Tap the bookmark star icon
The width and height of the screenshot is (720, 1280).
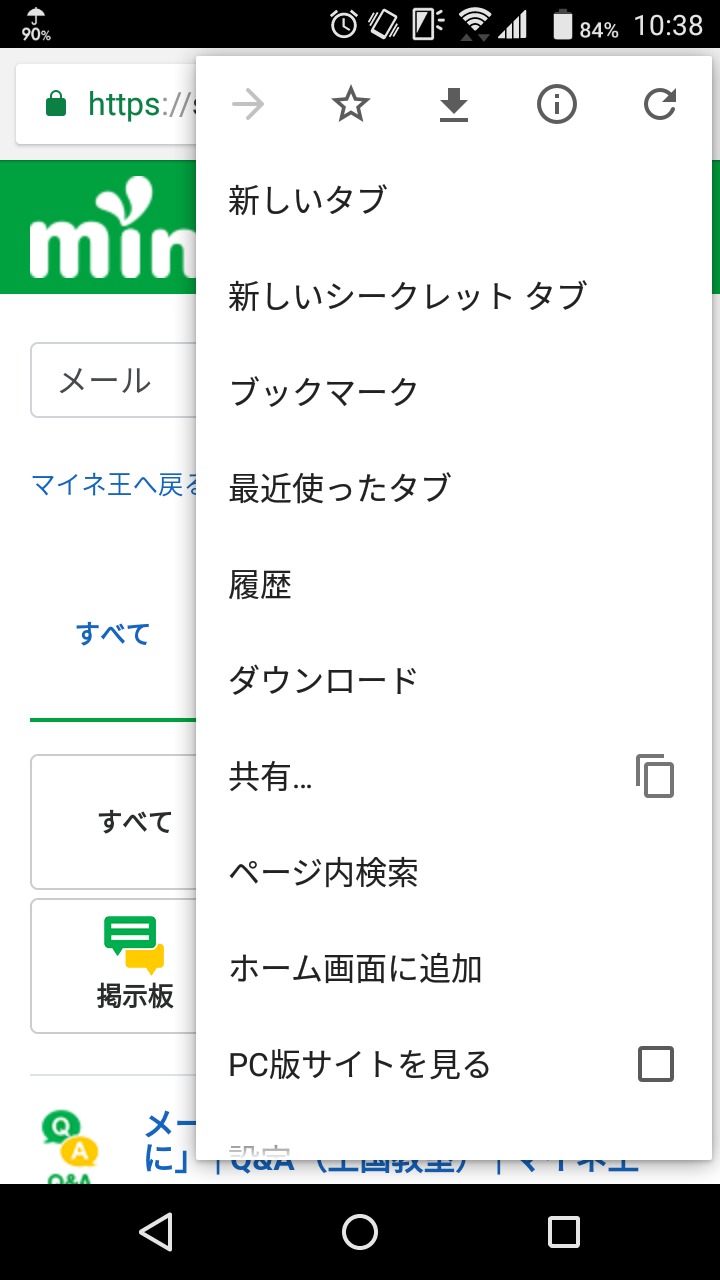351,104
